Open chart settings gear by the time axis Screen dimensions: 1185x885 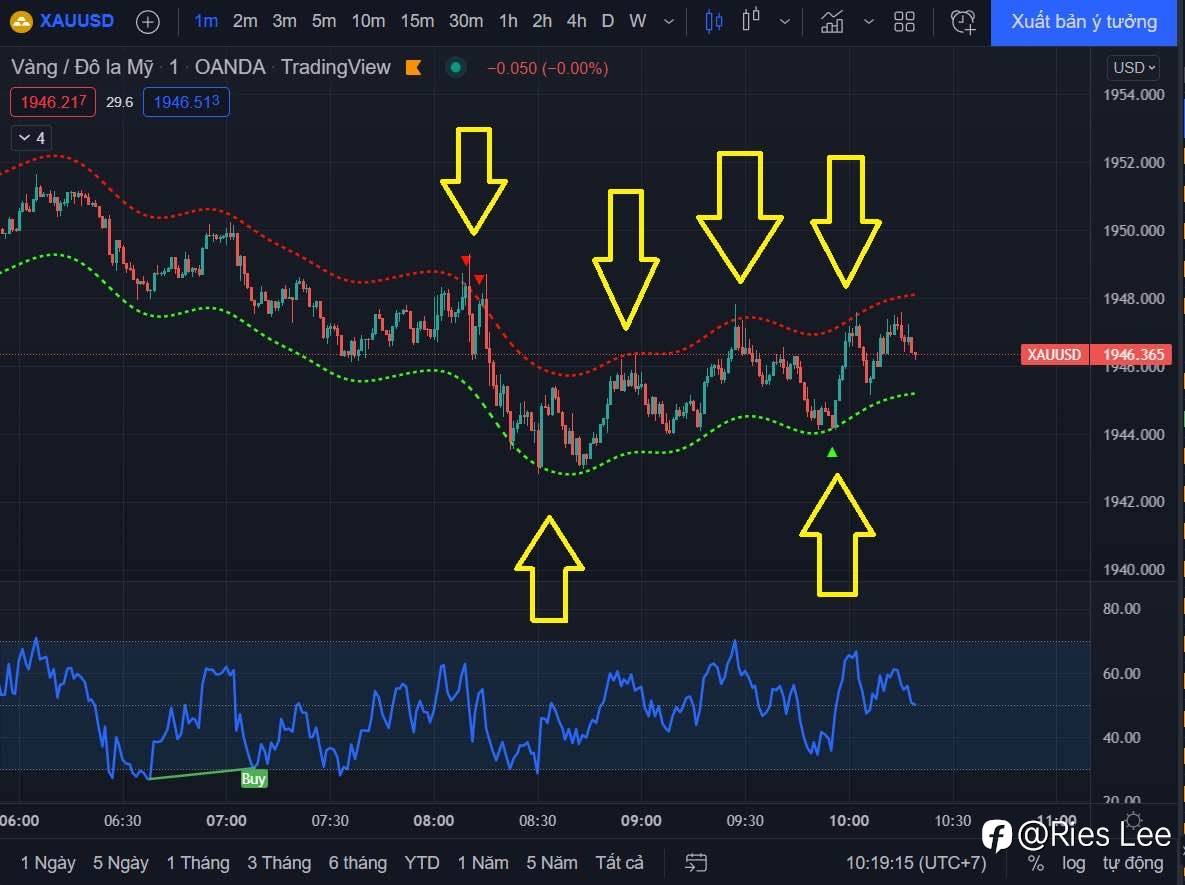pos(1134,821)
